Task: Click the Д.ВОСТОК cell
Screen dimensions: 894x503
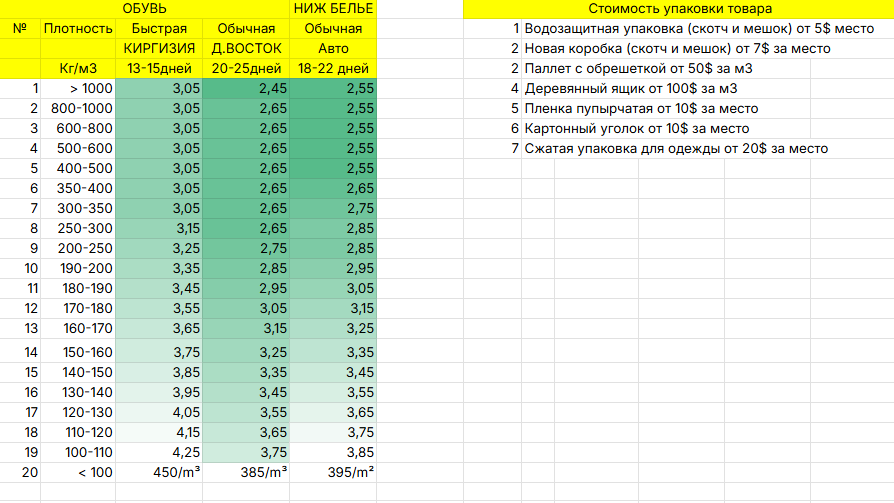Action: click(246, 48)
